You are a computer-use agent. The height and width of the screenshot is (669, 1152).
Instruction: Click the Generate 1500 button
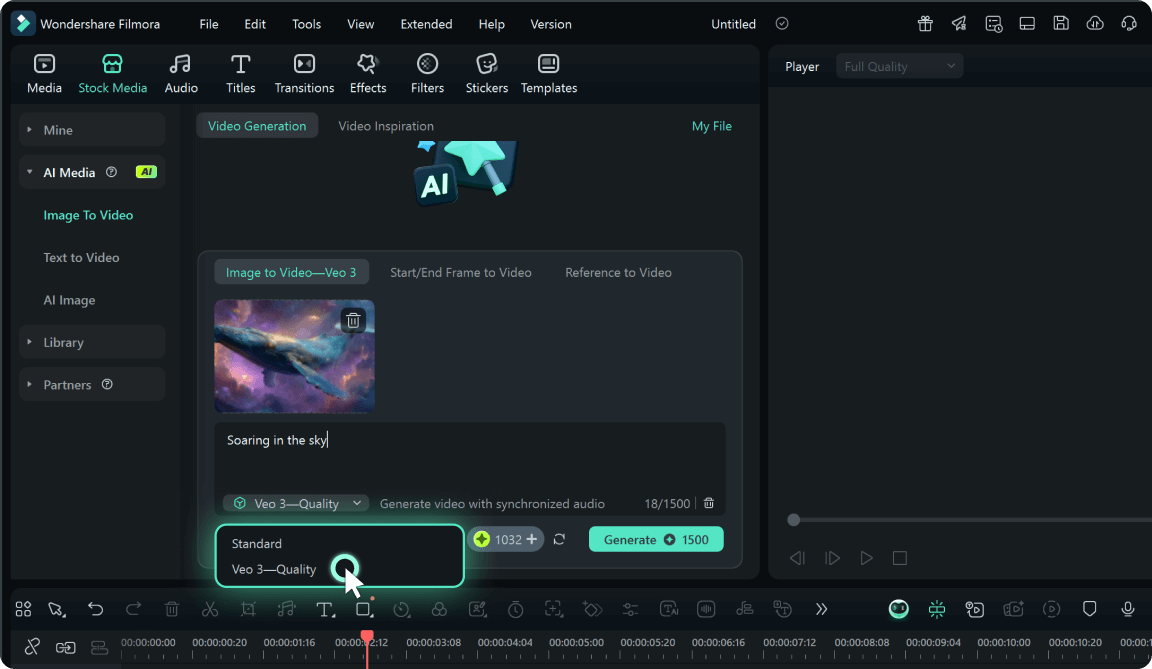(656, 539)
